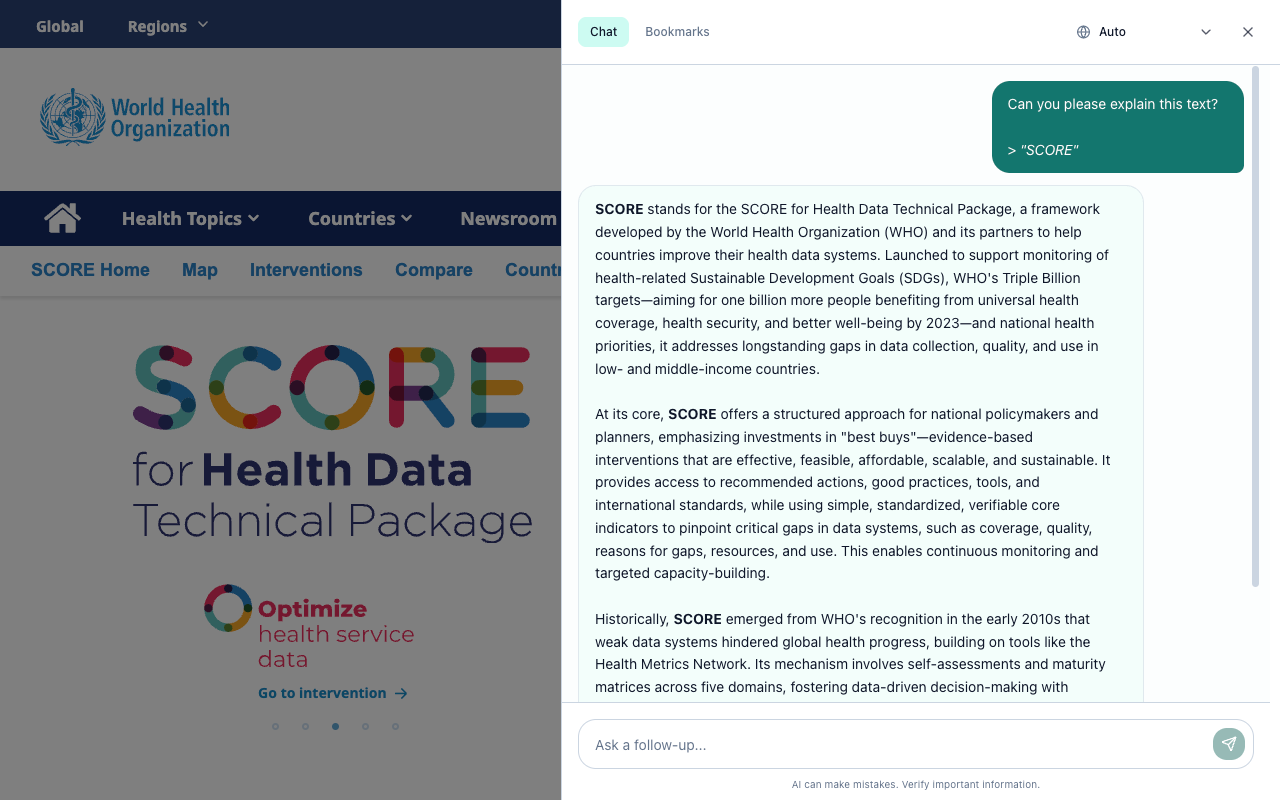Click the paper plane send icon
This screenshot has width=1280, height=800.
[x=1229, y=744]
